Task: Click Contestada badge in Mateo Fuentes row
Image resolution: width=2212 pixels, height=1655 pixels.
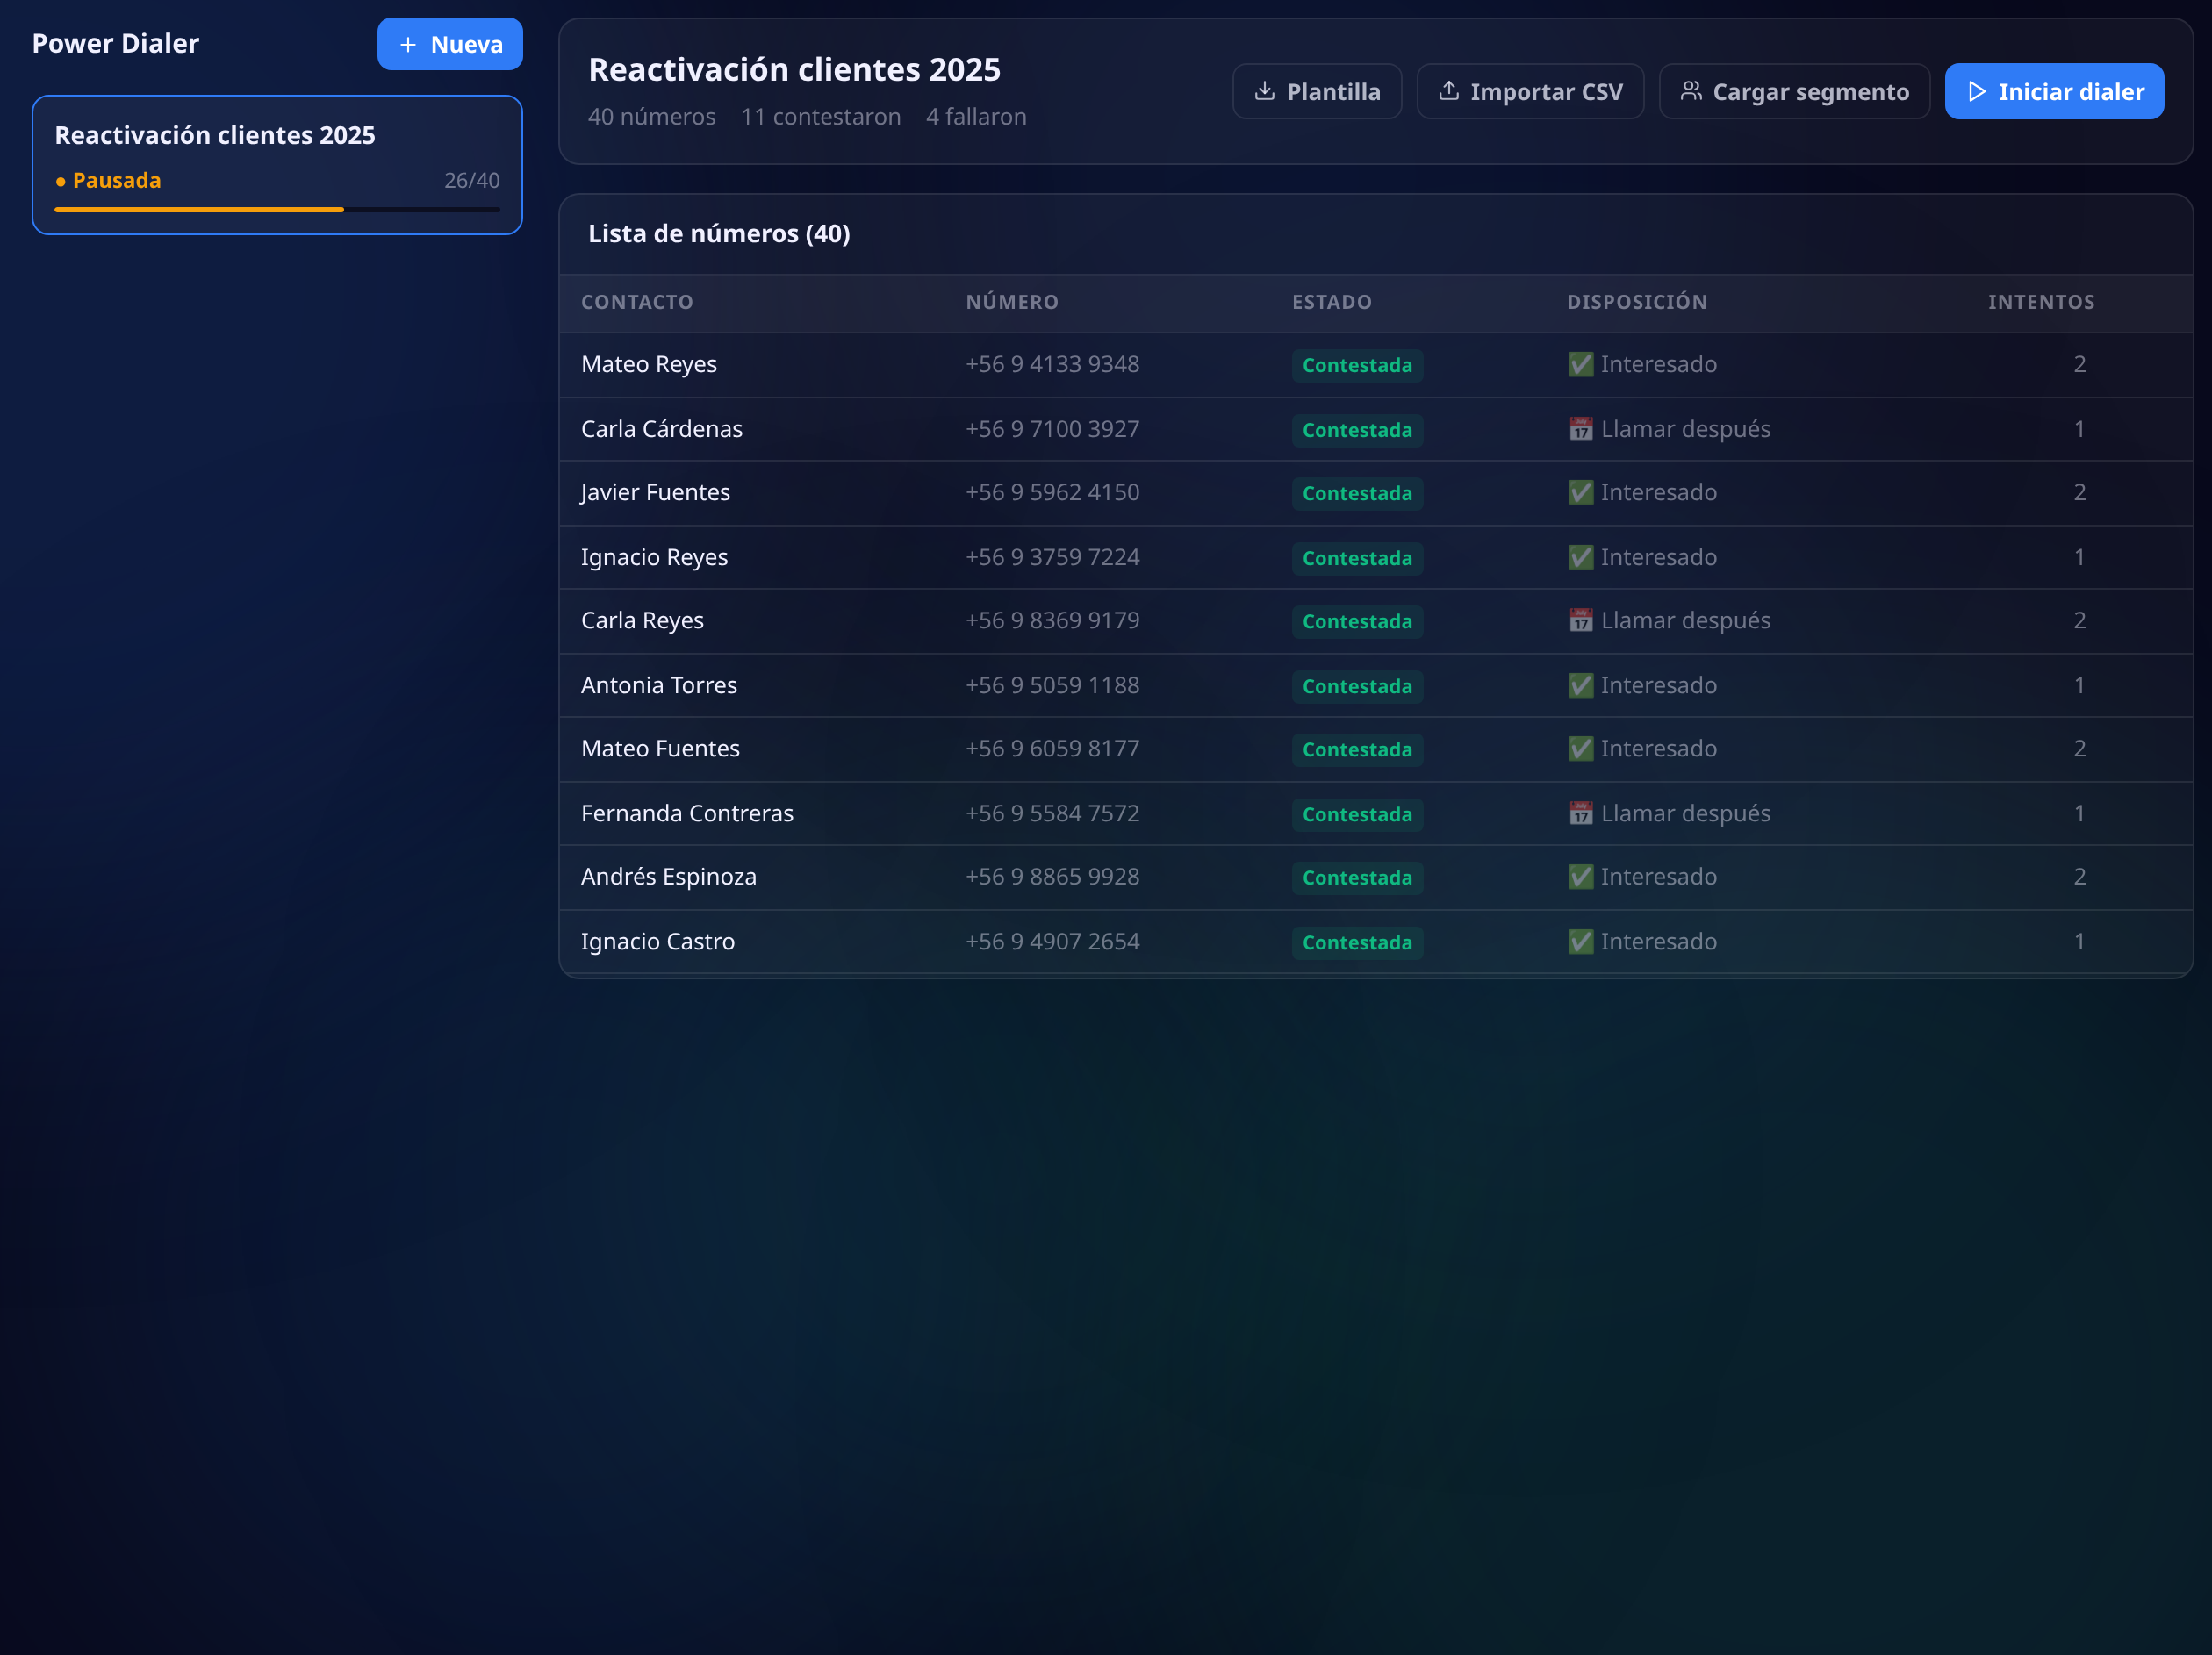Action: tap(1356, 749)
